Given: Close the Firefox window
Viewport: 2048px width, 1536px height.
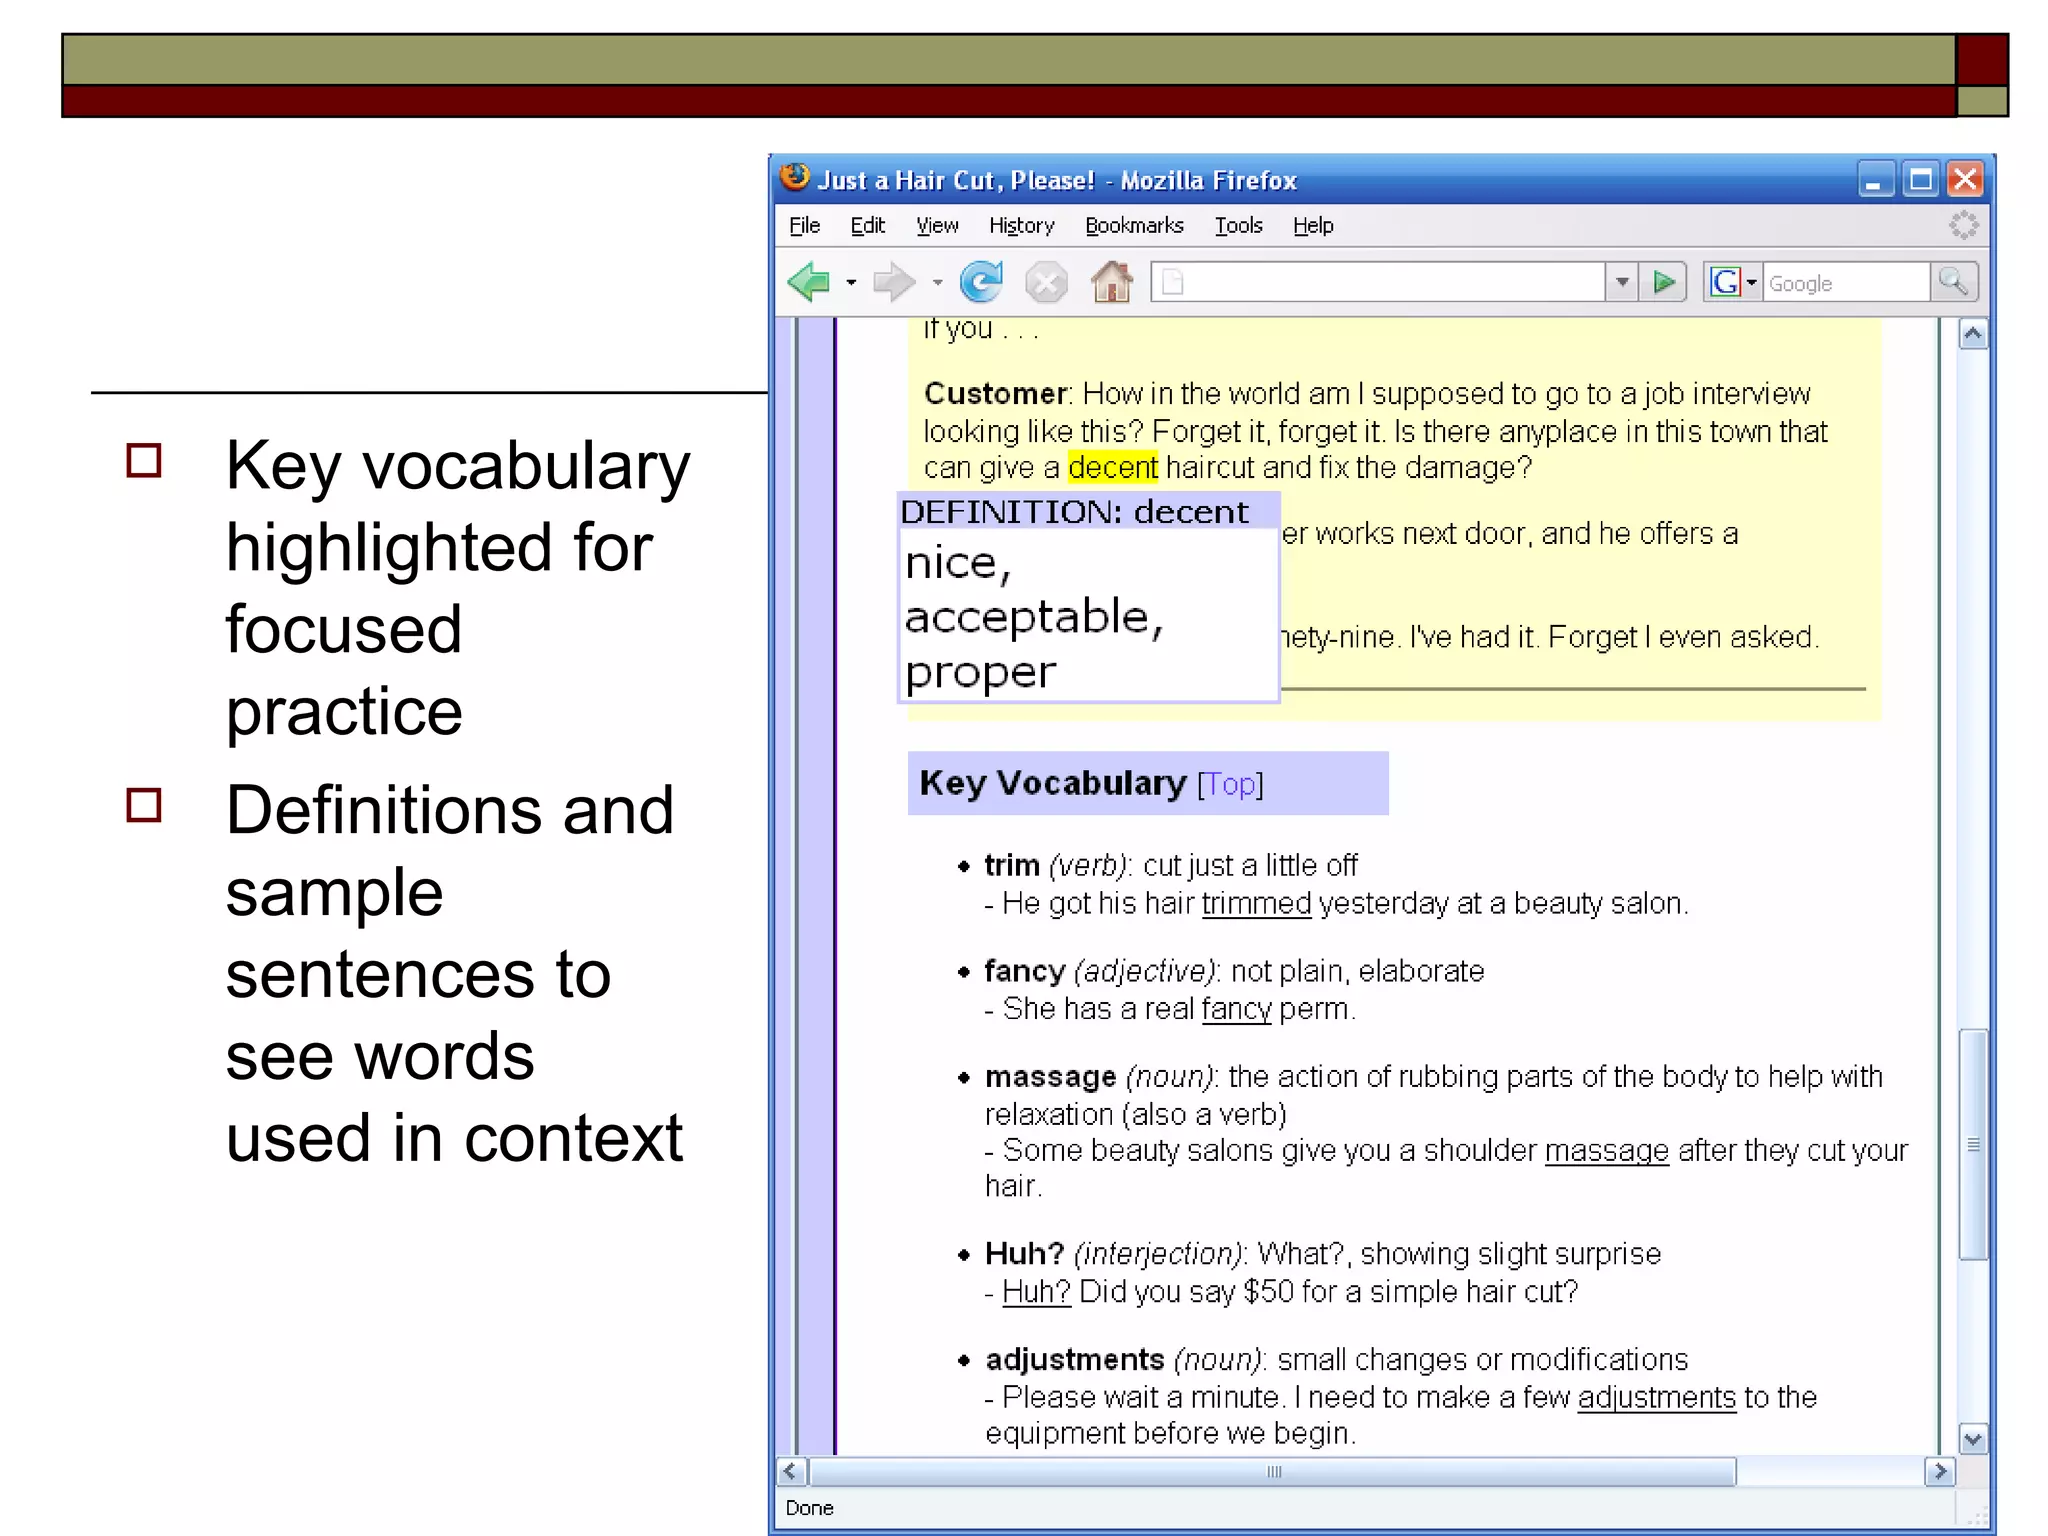Looking at the screenshot, I should (1965, 180).
